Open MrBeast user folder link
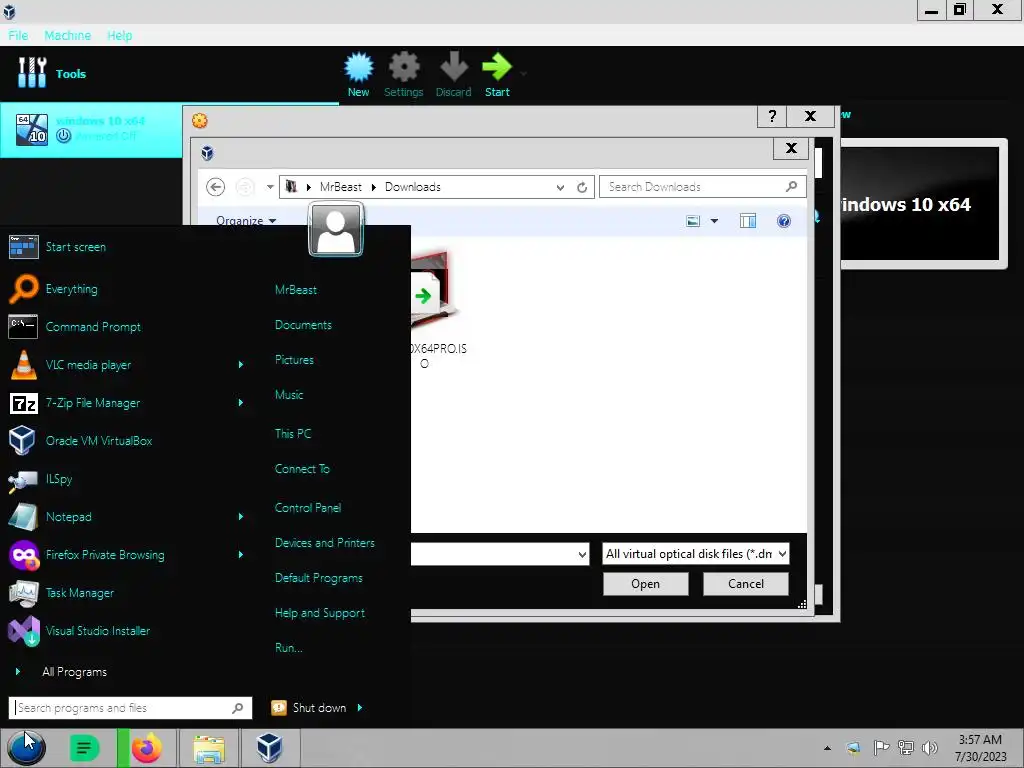This screenshot has width=1024, height=768. (296, 289)
